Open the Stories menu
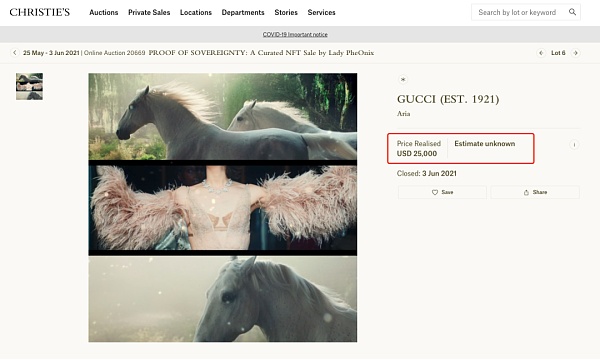 286,12
